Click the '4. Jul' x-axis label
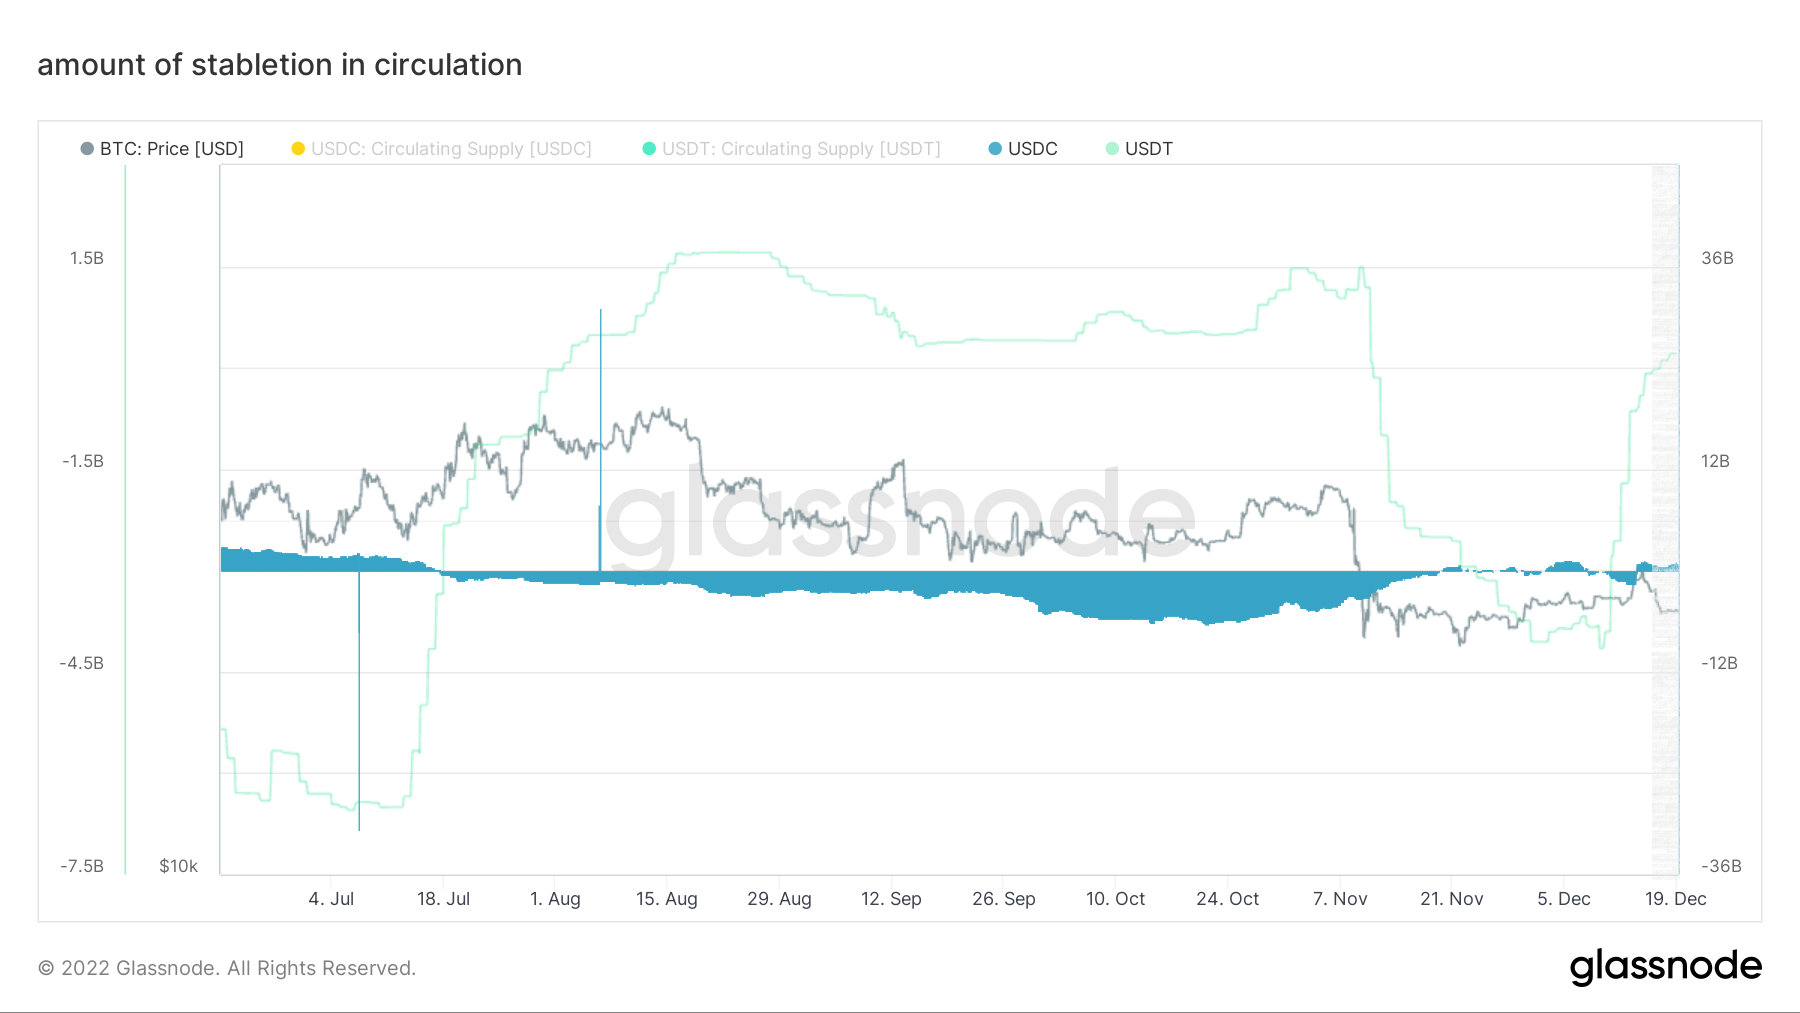This screenshot has width=1800, height=1013. 331,898
